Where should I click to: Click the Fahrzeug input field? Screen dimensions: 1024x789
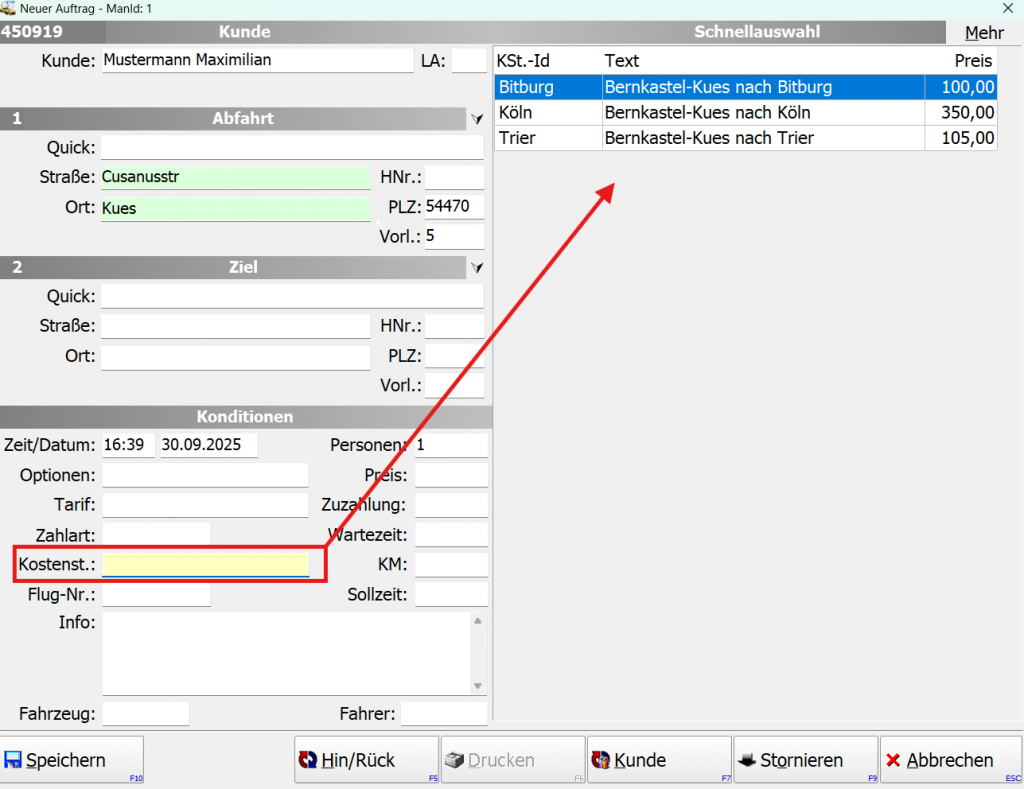[145, 714]
